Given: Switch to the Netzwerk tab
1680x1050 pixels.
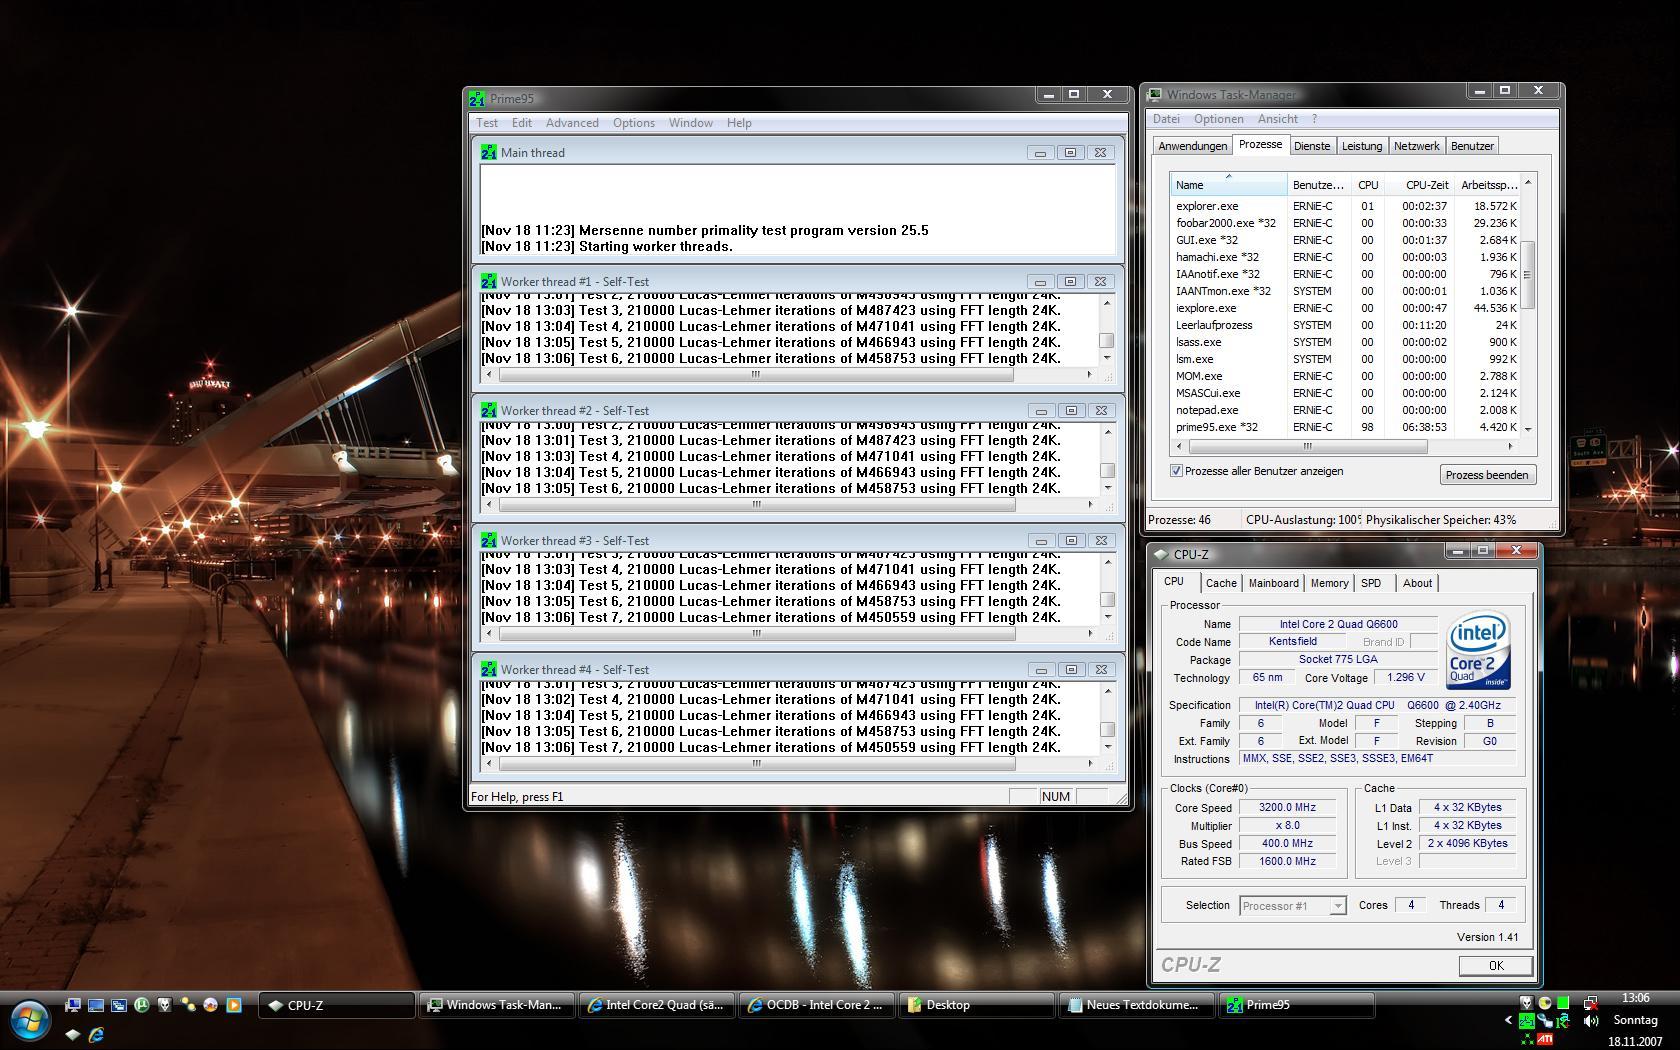Looking at the screenshot, I should coord(1417,146).
